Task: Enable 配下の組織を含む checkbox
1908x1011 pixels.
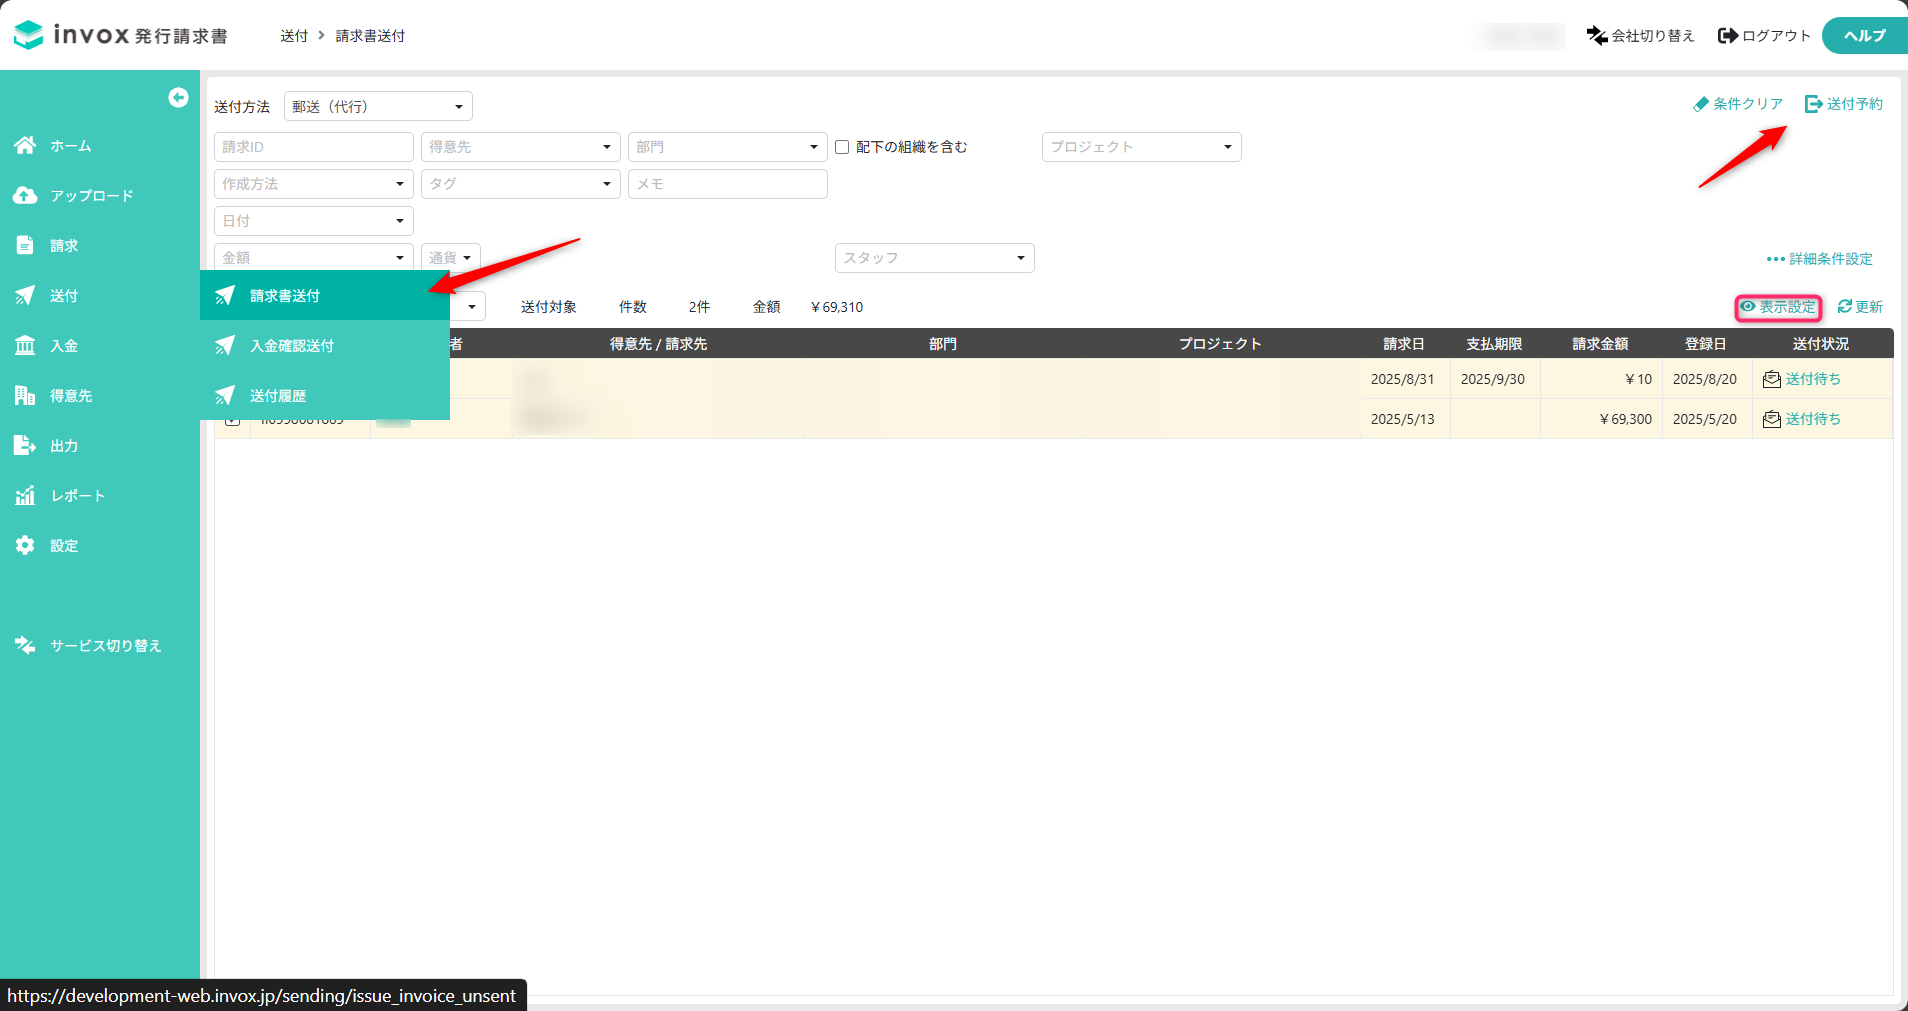Action: pyautogui.click(x=842, y=147)
